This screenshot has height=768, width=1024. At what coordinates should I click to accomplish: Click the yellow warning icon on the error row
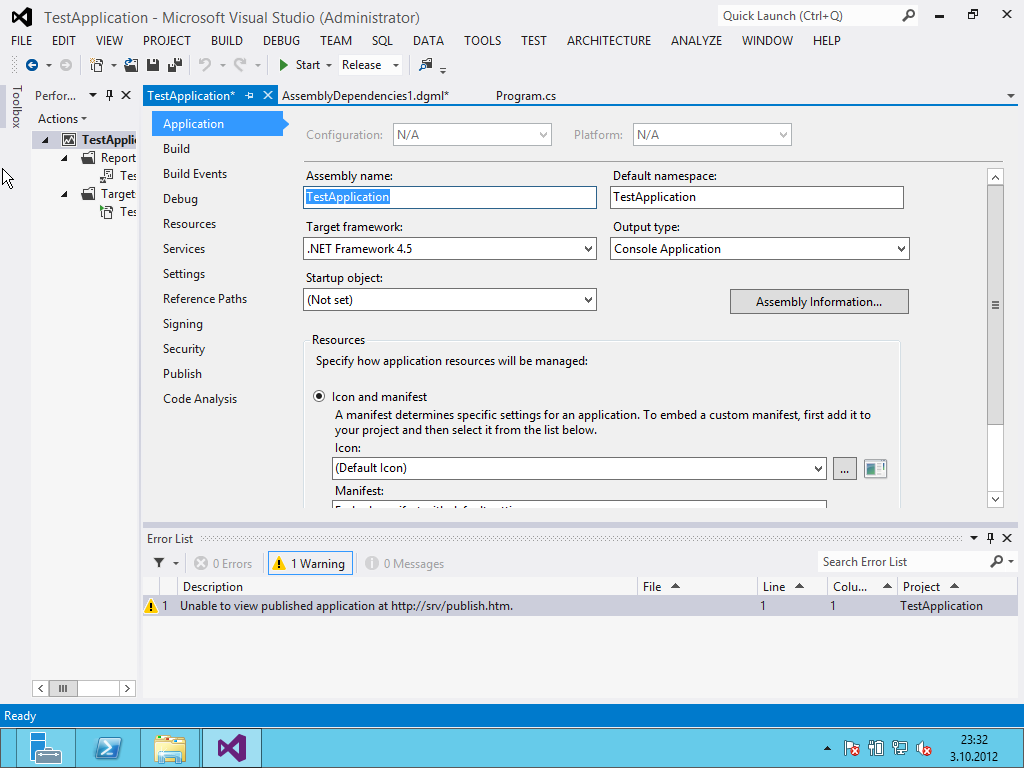click(x=151, y=606)
